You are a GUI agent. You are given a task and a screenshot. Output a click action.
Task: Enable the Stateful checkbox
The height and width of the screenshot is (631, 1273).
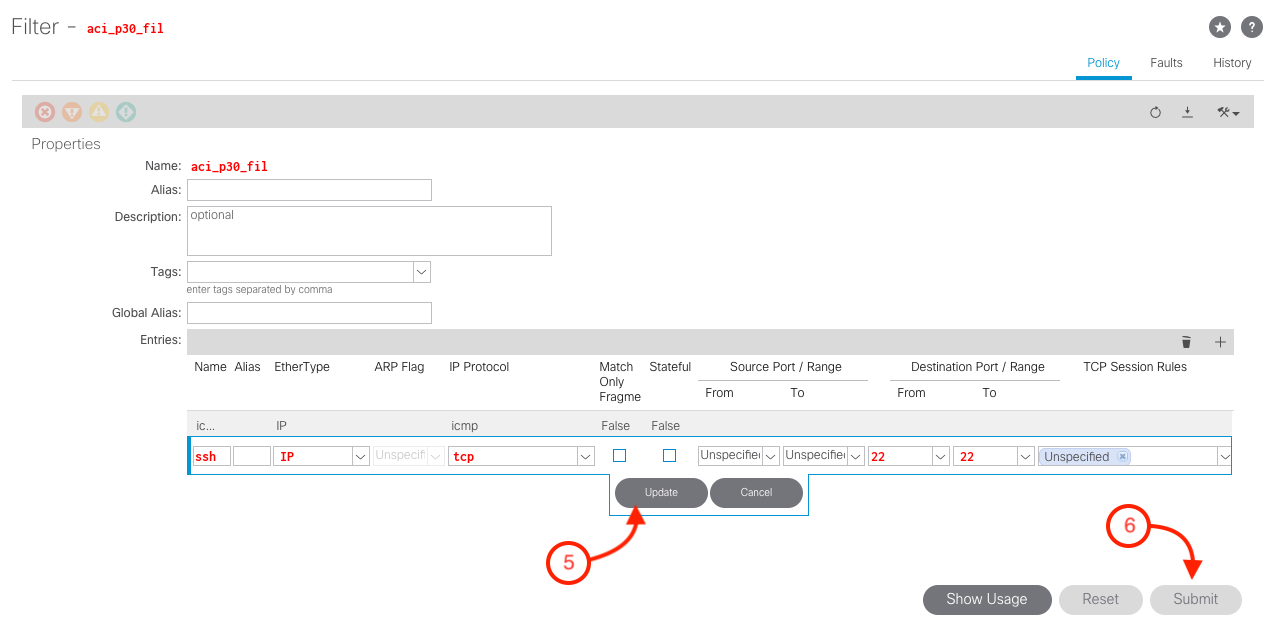click(x=669, y=456)
